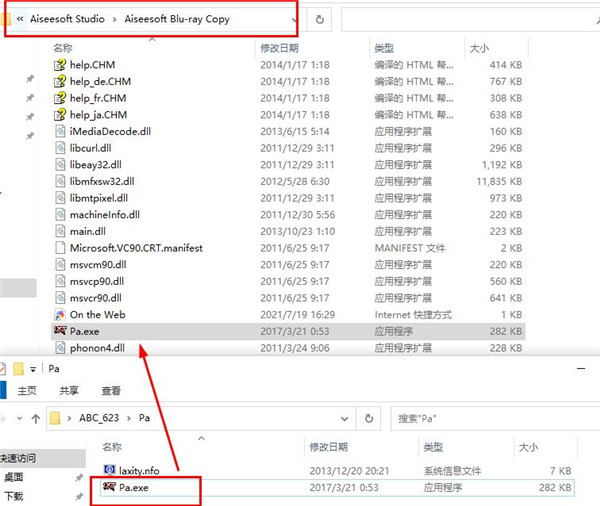The width and height of the screenshot is (600, 506).
Task: Click the Pa.exe icon in Pa window
Action: pyautogui.click(x=109, y=486)
